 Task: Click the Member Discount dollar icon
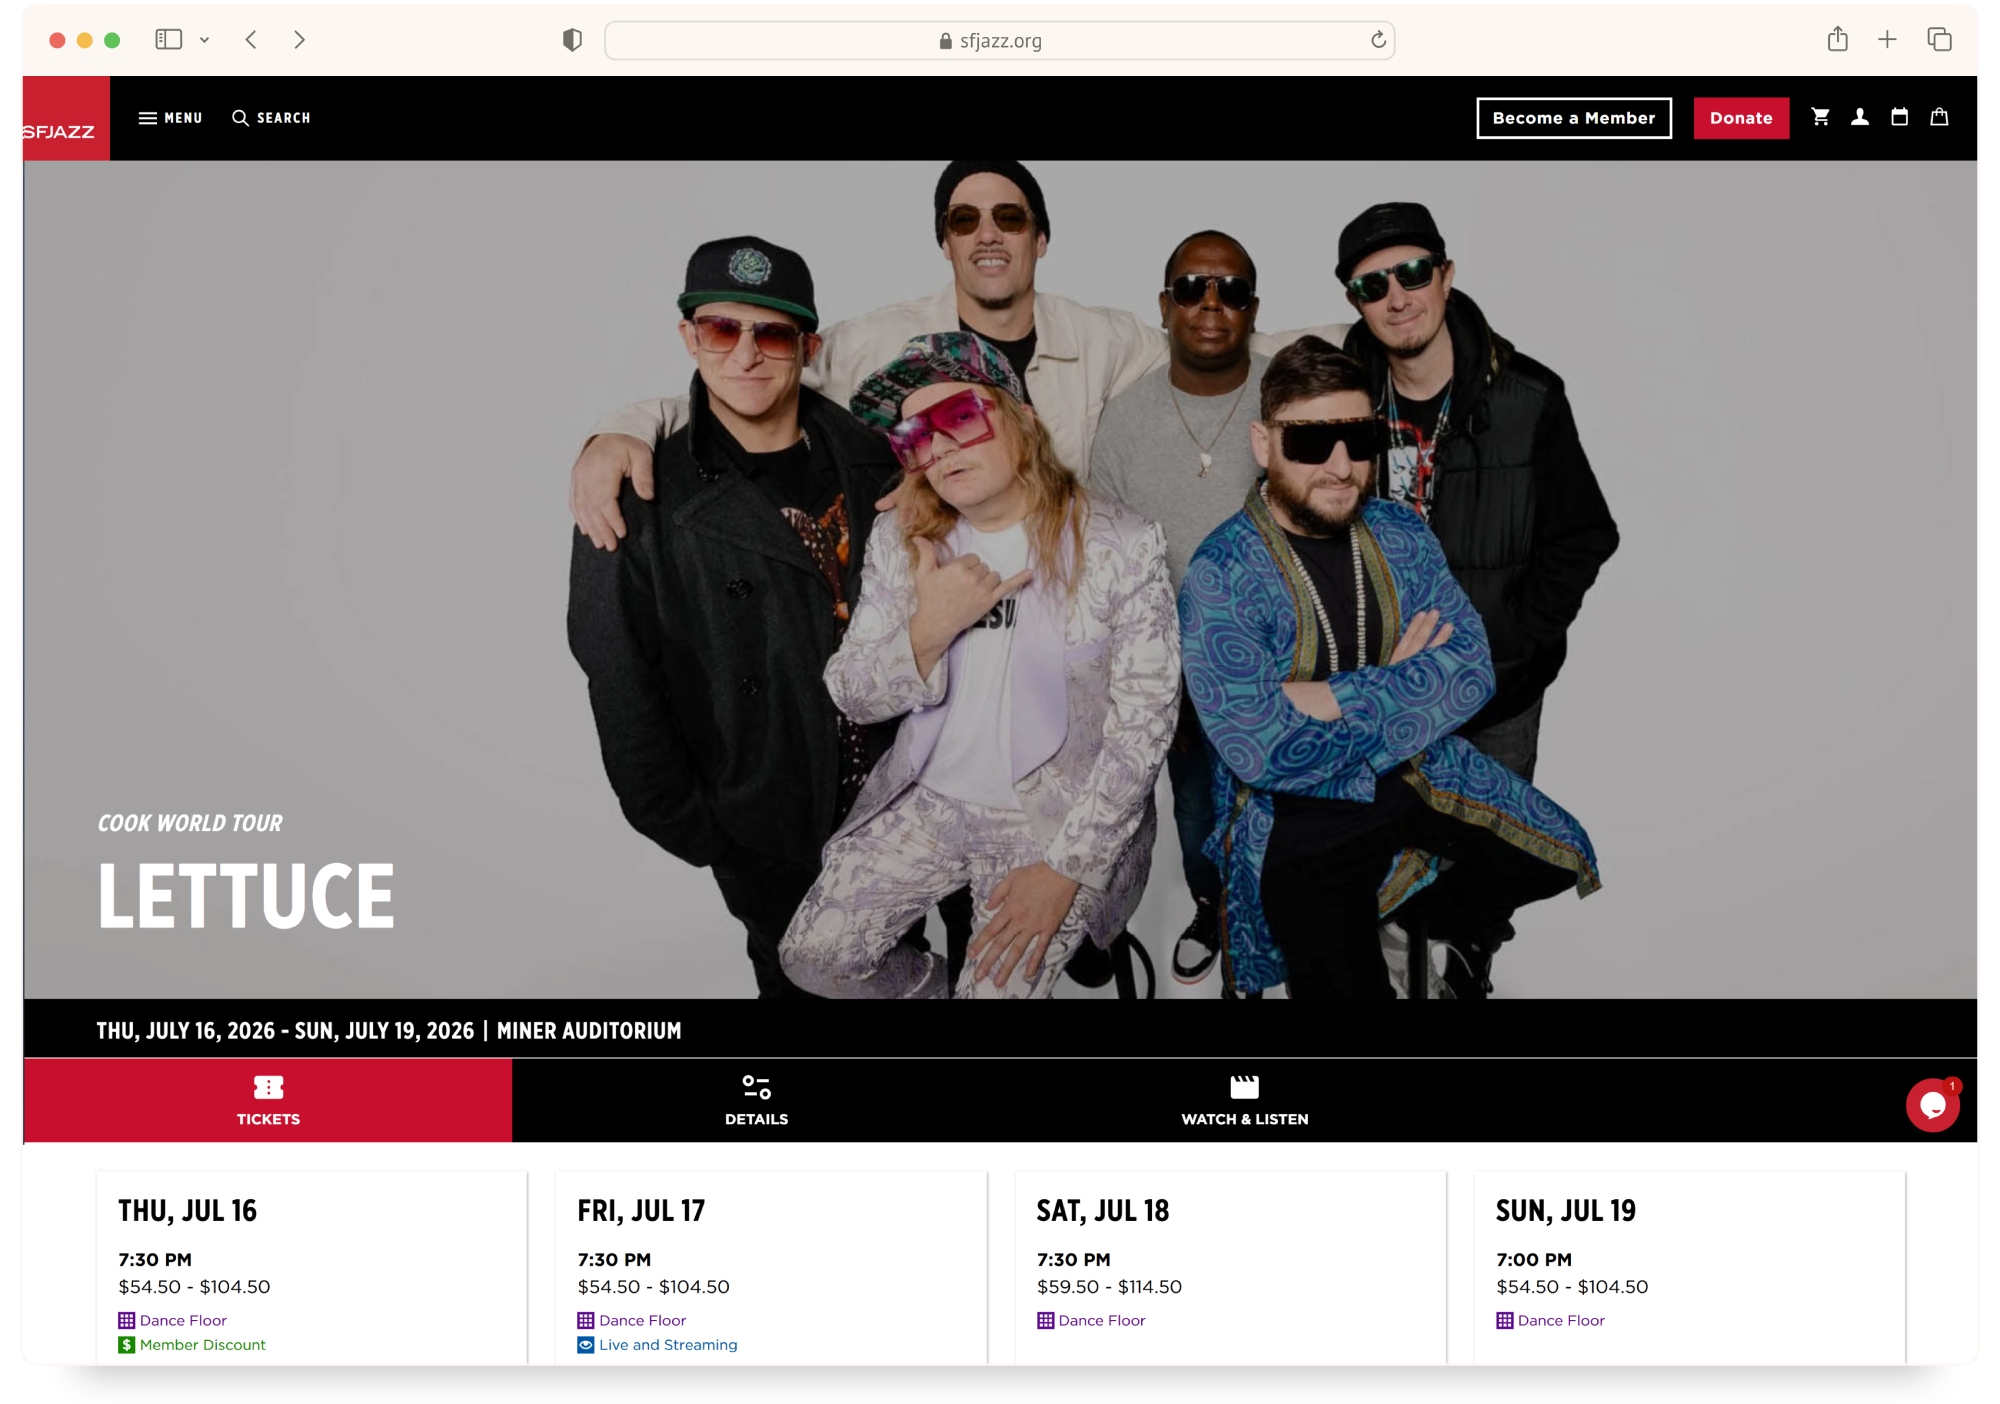pos(126,1345)
